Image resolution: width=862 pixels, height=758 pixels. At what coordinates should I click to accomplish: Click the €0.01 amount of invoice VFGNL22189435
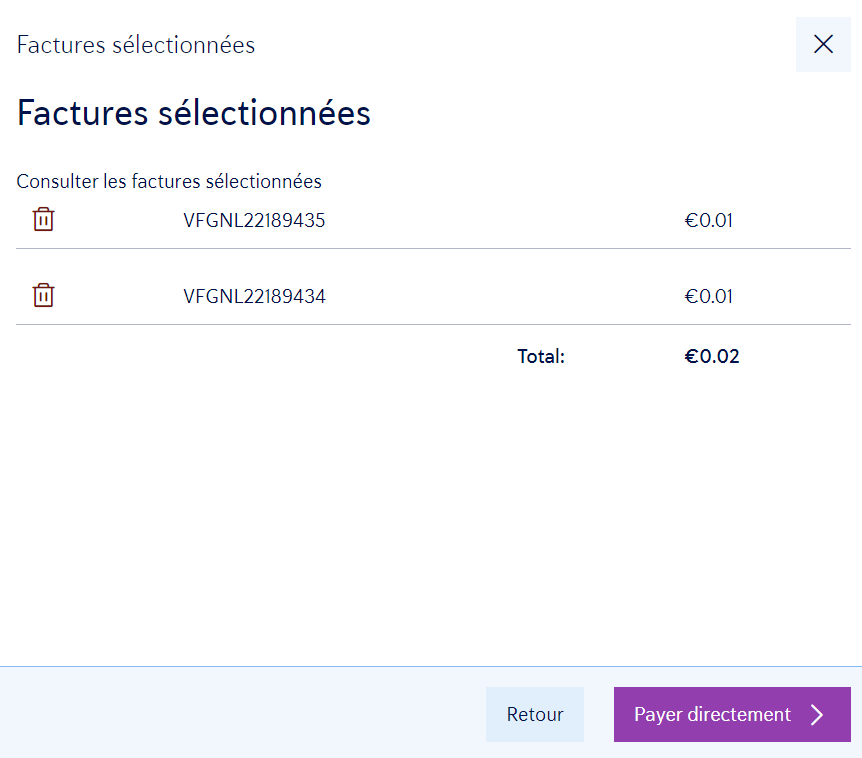pyautogui.click(x=708, y=221)
